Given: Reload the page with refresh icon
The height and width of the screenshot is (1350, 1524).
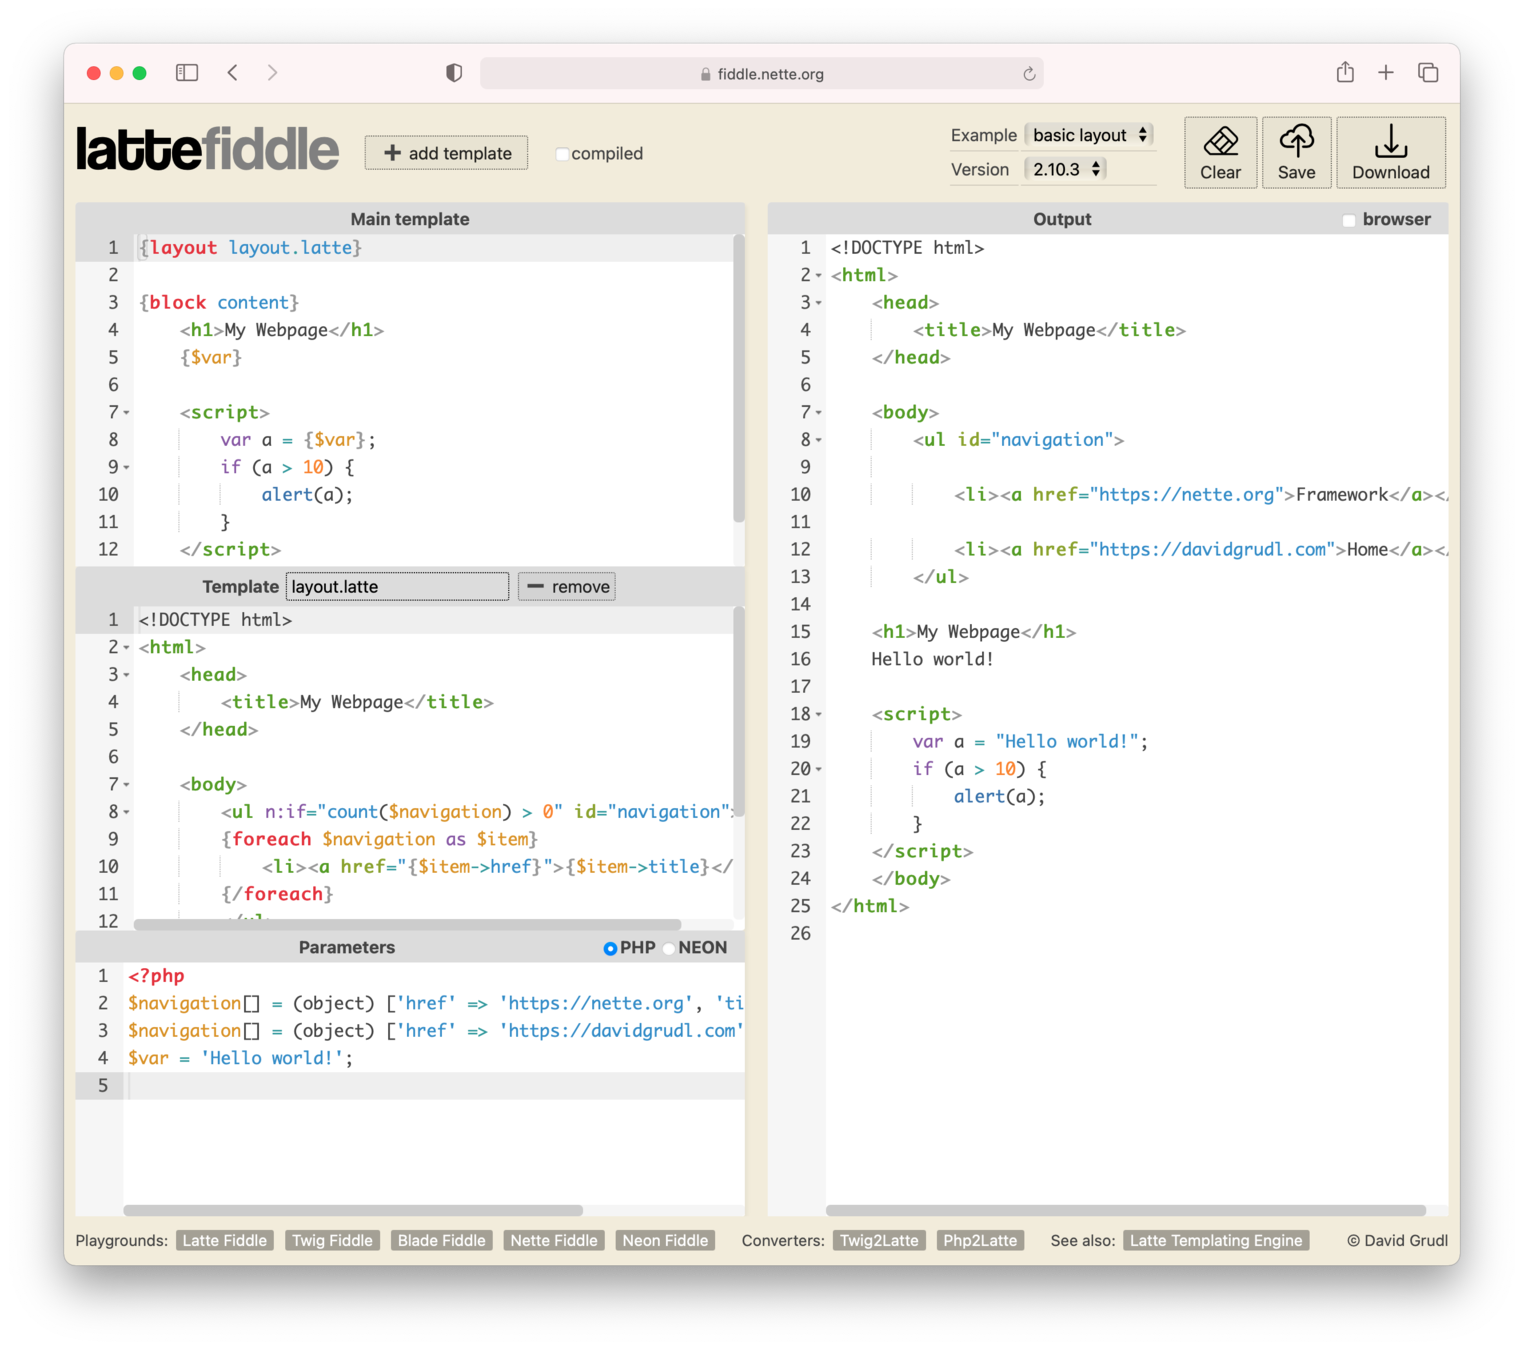Looking at the screenshot, I should (1029, 74).
